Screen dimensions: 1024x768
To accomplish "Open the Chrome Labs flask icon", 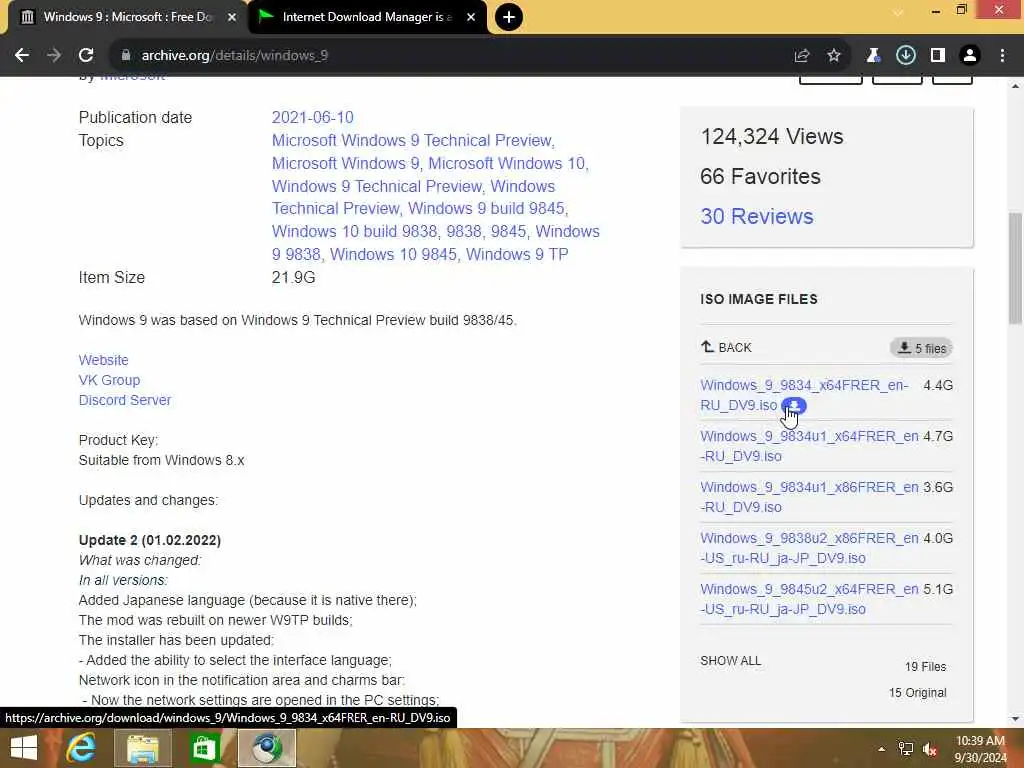I will [873, 56].
